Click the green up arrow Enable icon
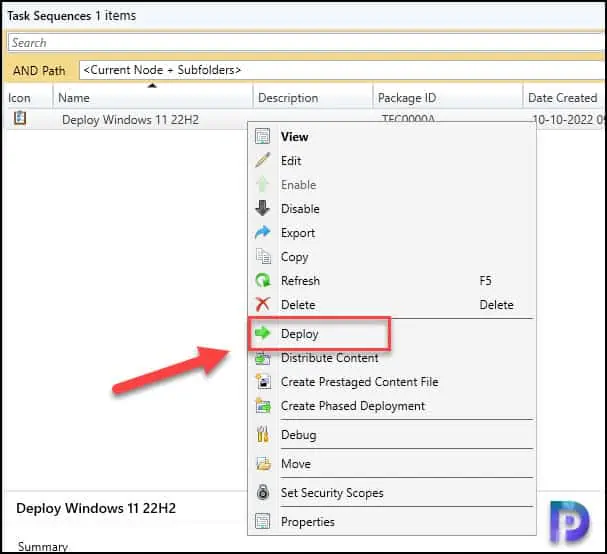 click(x=263, y=184)
